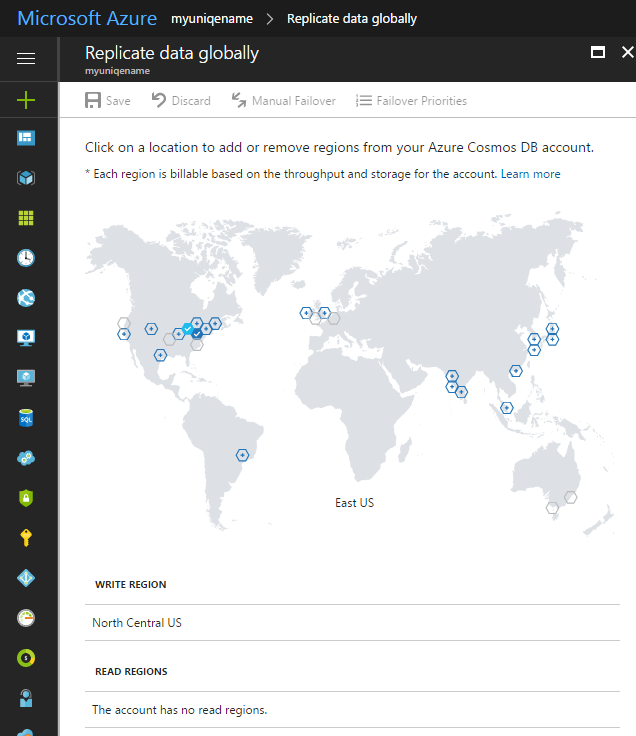Open Failover Priorities in the toolbar

(411, 100)
